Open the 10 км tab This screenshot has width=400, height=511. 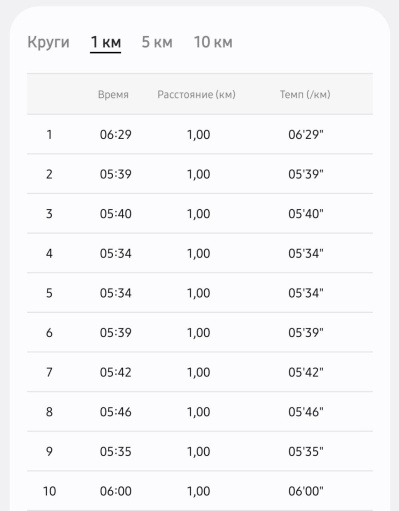point(213,42)
